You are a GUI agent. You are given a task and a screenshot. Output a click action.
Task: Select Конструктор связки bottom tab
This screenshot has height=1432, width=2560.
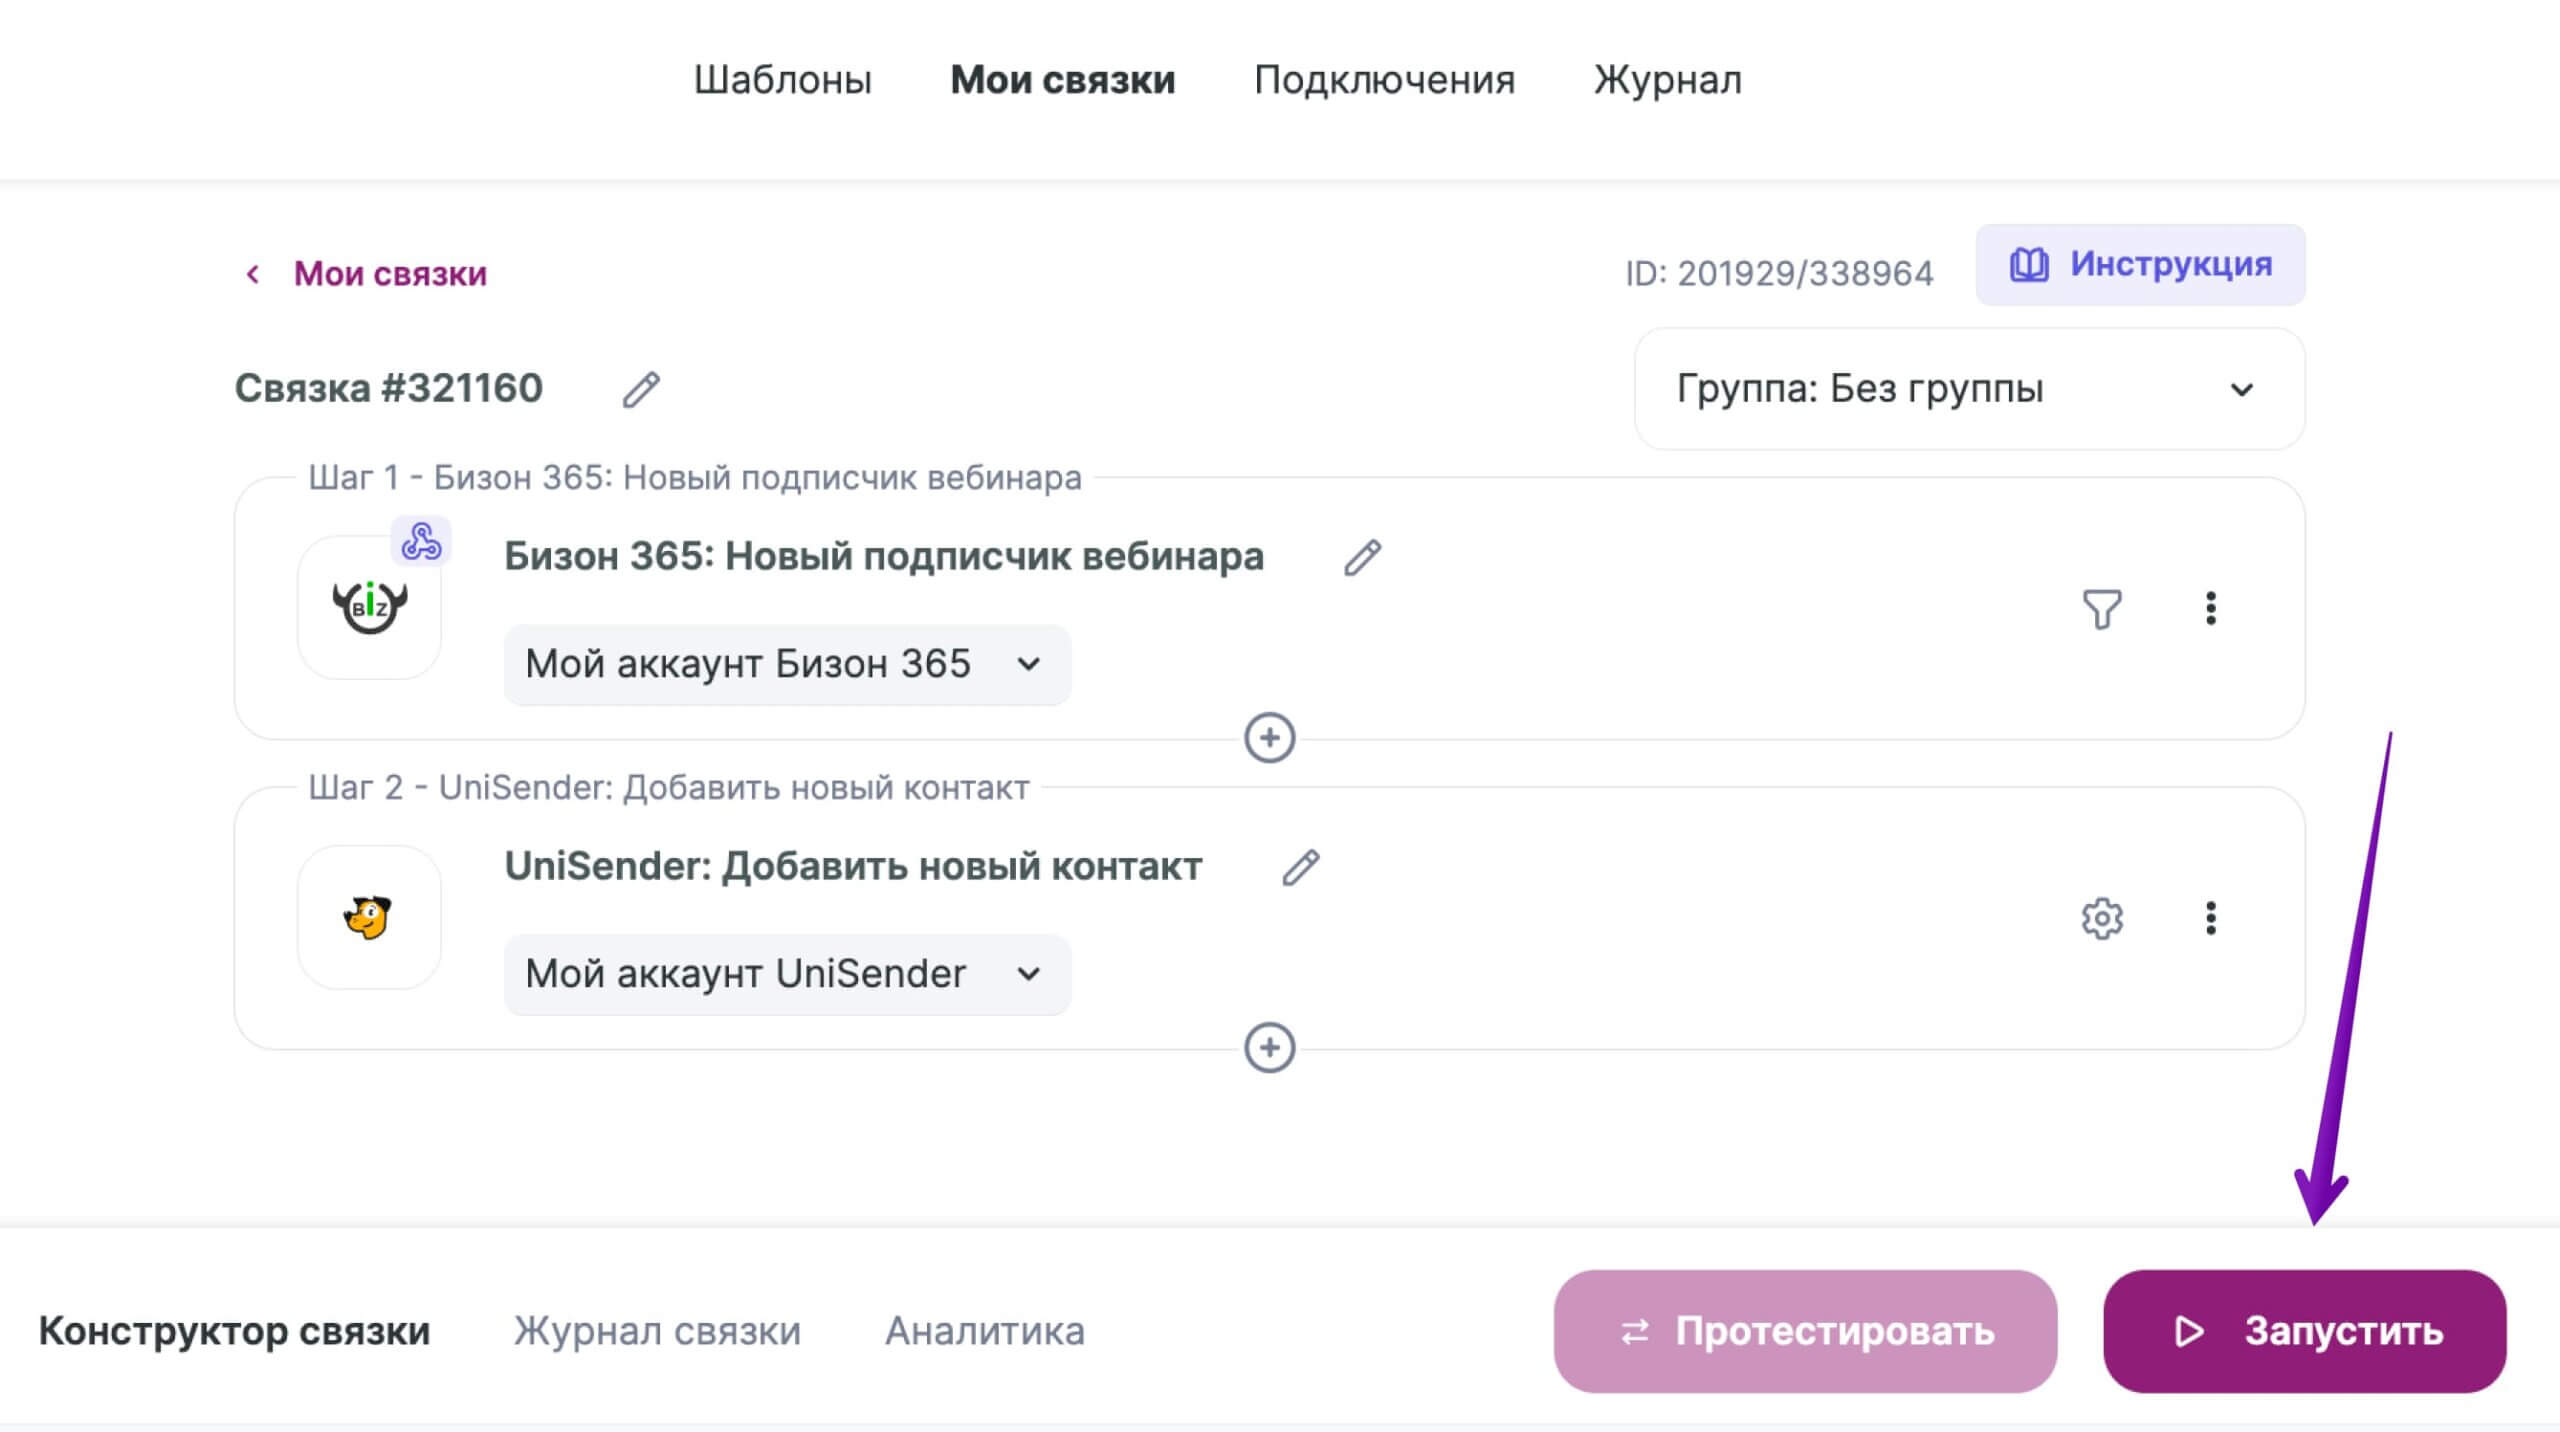(x=235, y=1331)
